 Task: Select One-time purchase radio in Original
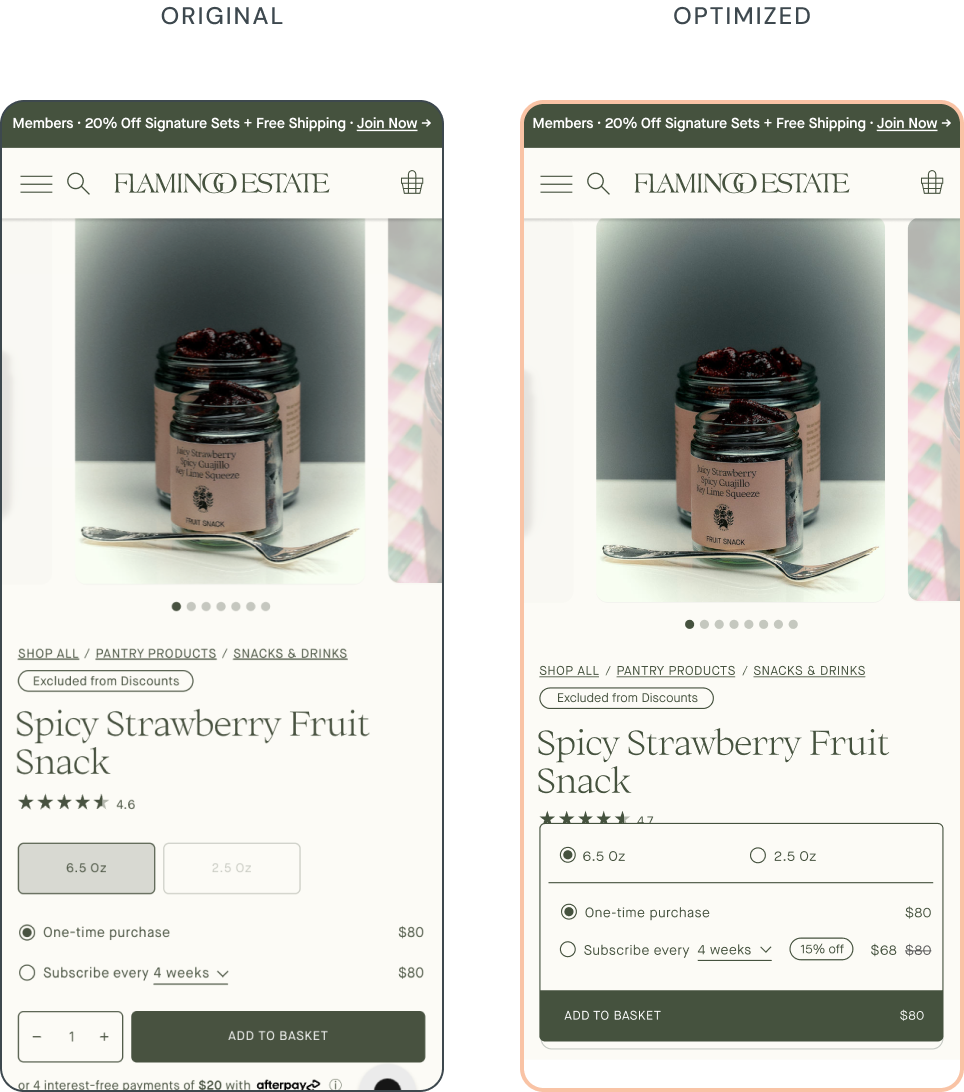click(x=27, y=933)
